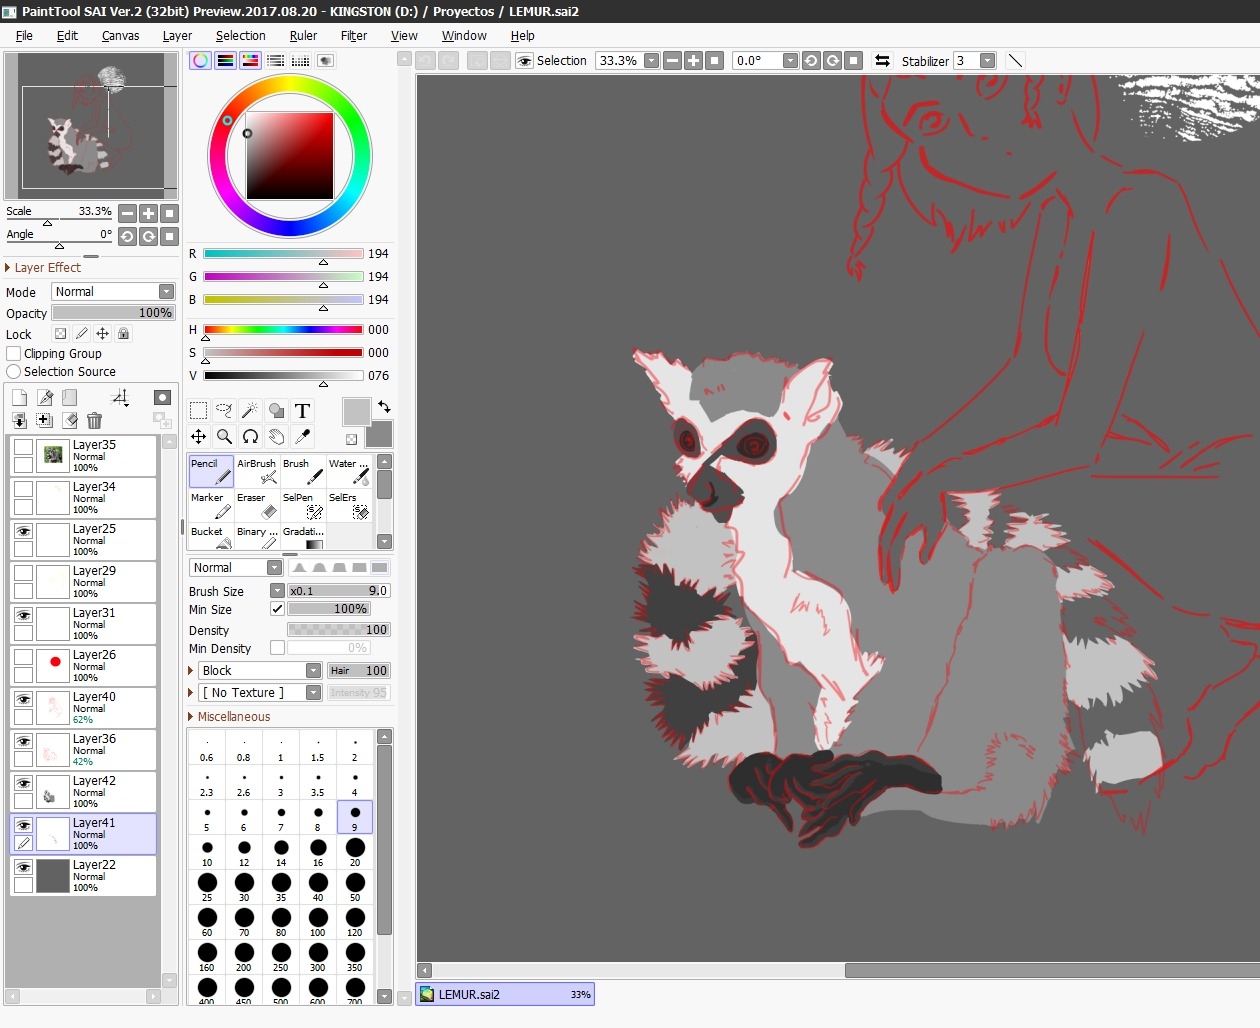1260x1028 pixels.
Task: Open the Stabilizer value dropdown
Action: click(987, 61)
